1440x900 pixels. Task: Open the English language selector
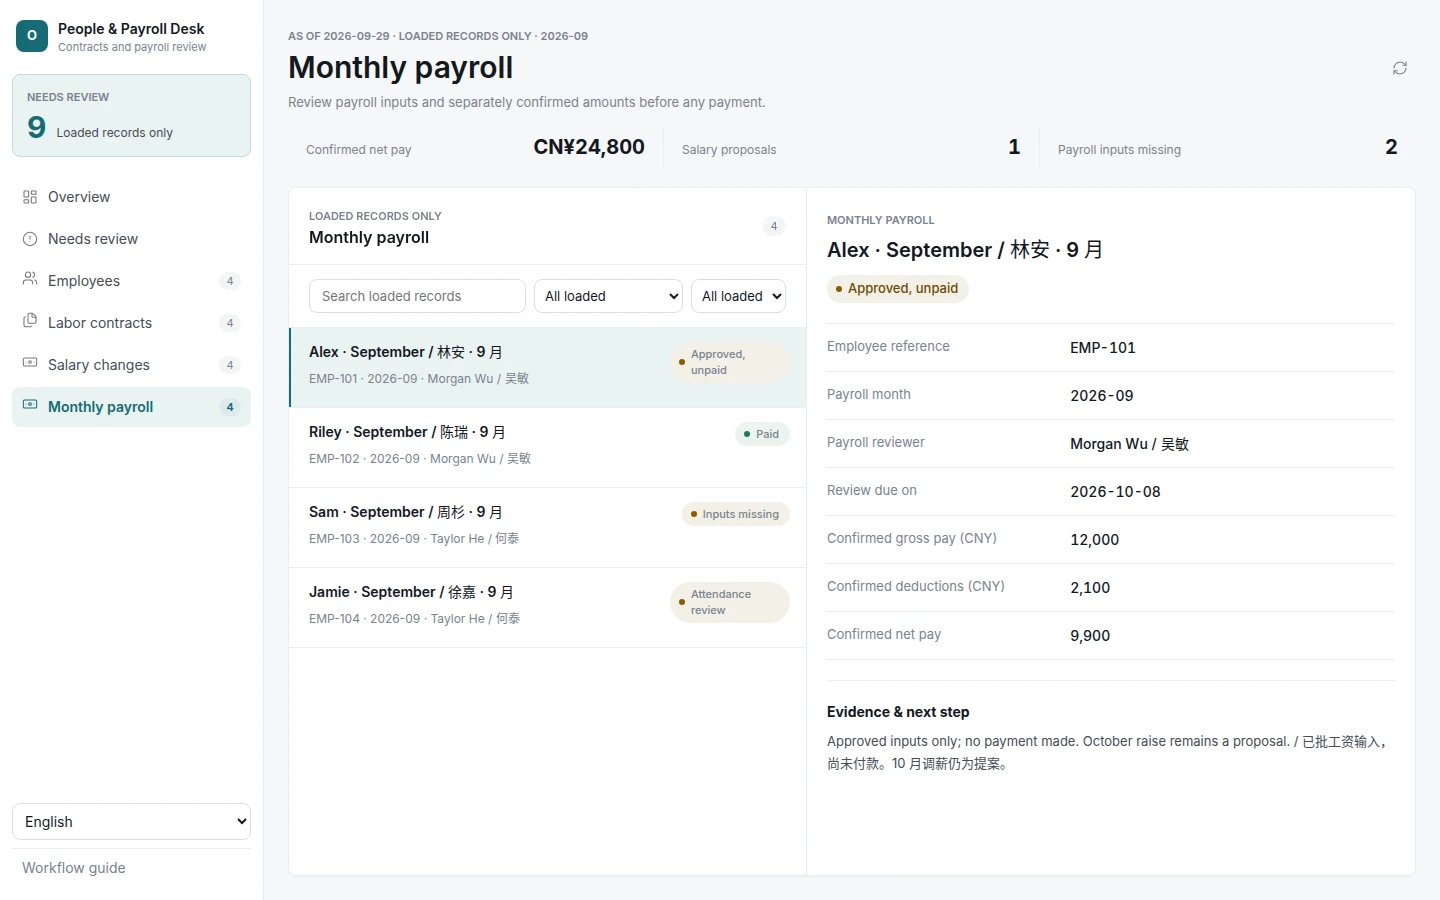131,822
